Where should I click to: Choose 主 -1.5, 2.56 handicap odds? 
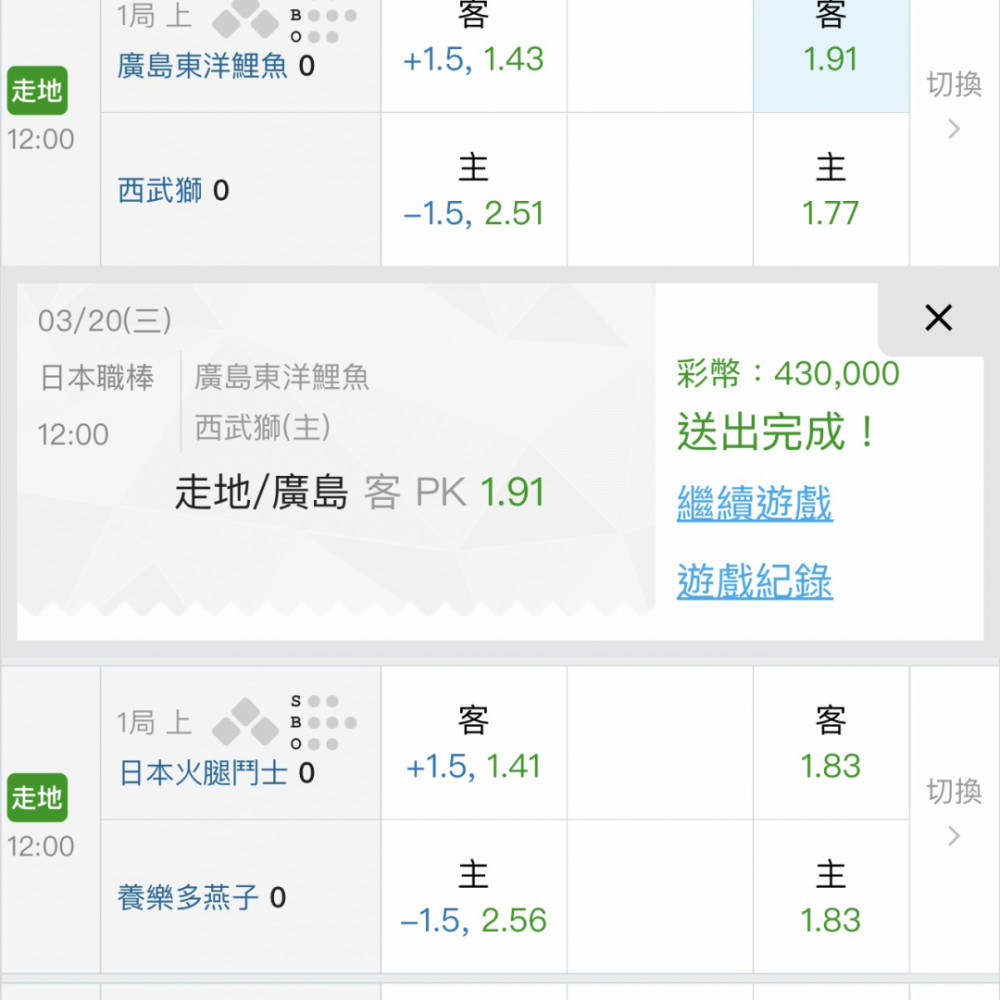click(473, 897)
